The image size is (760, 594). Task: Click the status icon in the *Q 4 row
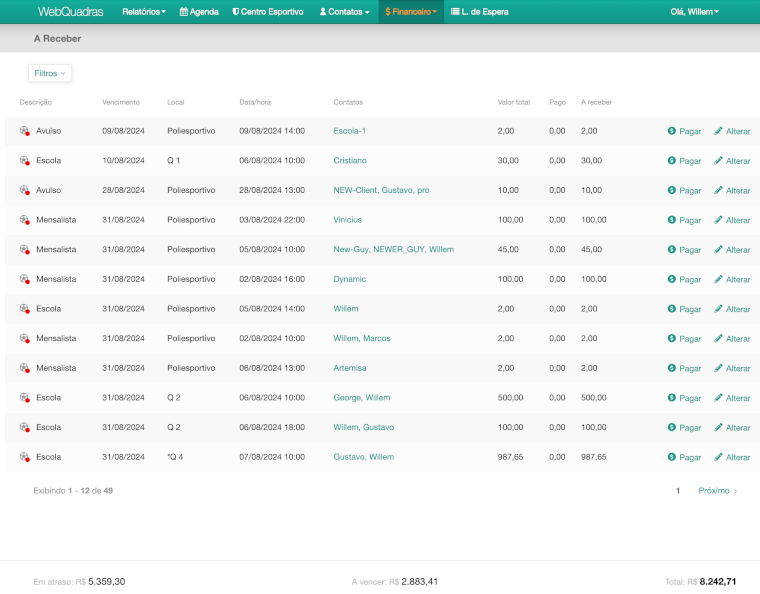[x=25, y=457]
